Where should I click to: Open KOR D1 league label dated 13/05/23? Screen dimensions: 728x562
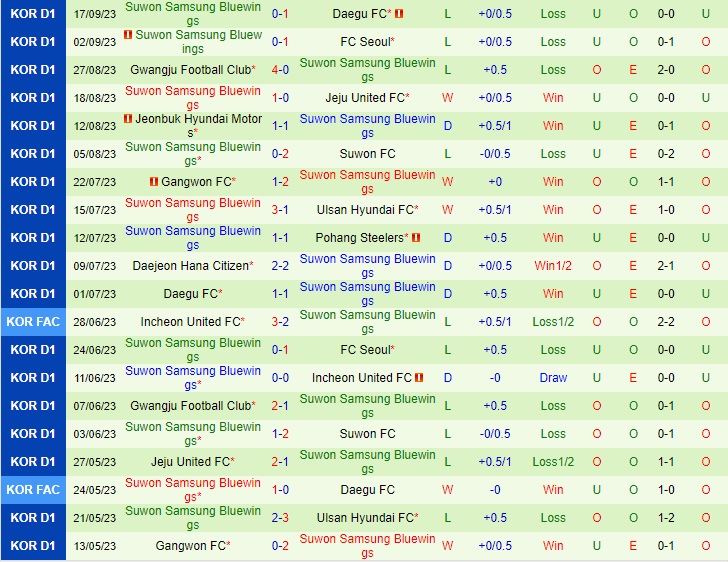click(x=33, y=546)
